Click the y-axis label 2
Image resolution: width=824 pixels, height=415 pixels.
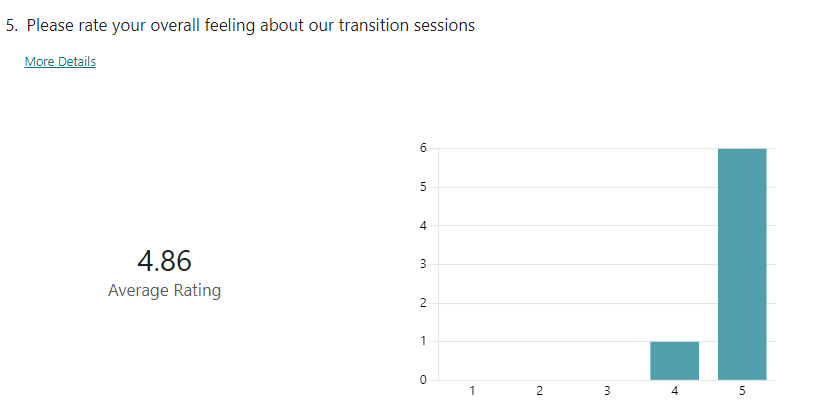click(423, 303)
